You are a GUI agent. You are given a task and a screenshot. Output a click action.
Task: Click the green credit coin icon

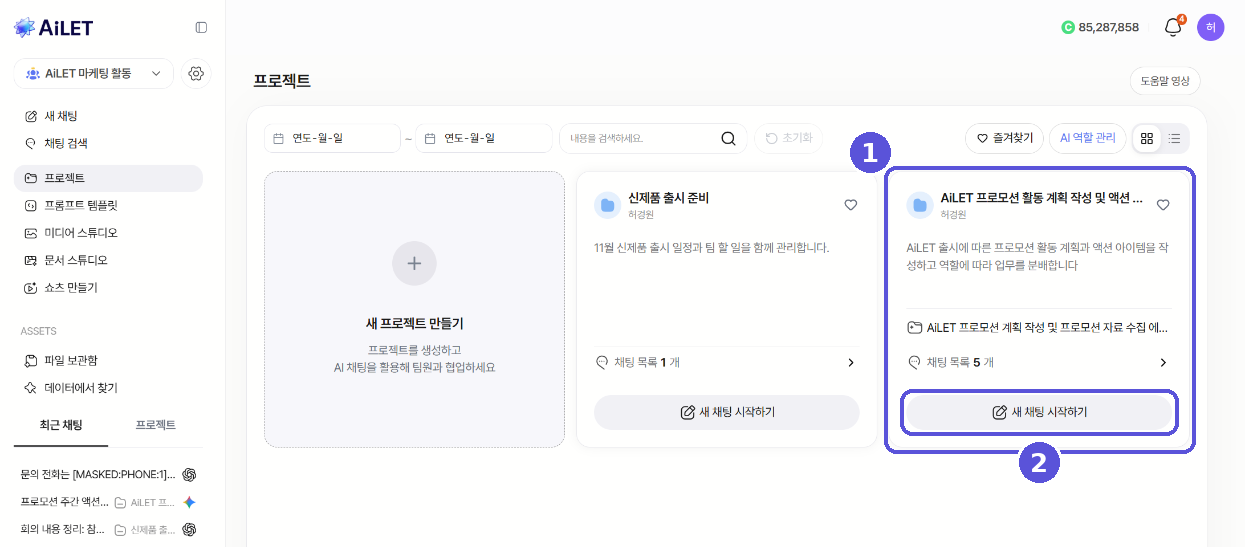tap(1067, 27)
